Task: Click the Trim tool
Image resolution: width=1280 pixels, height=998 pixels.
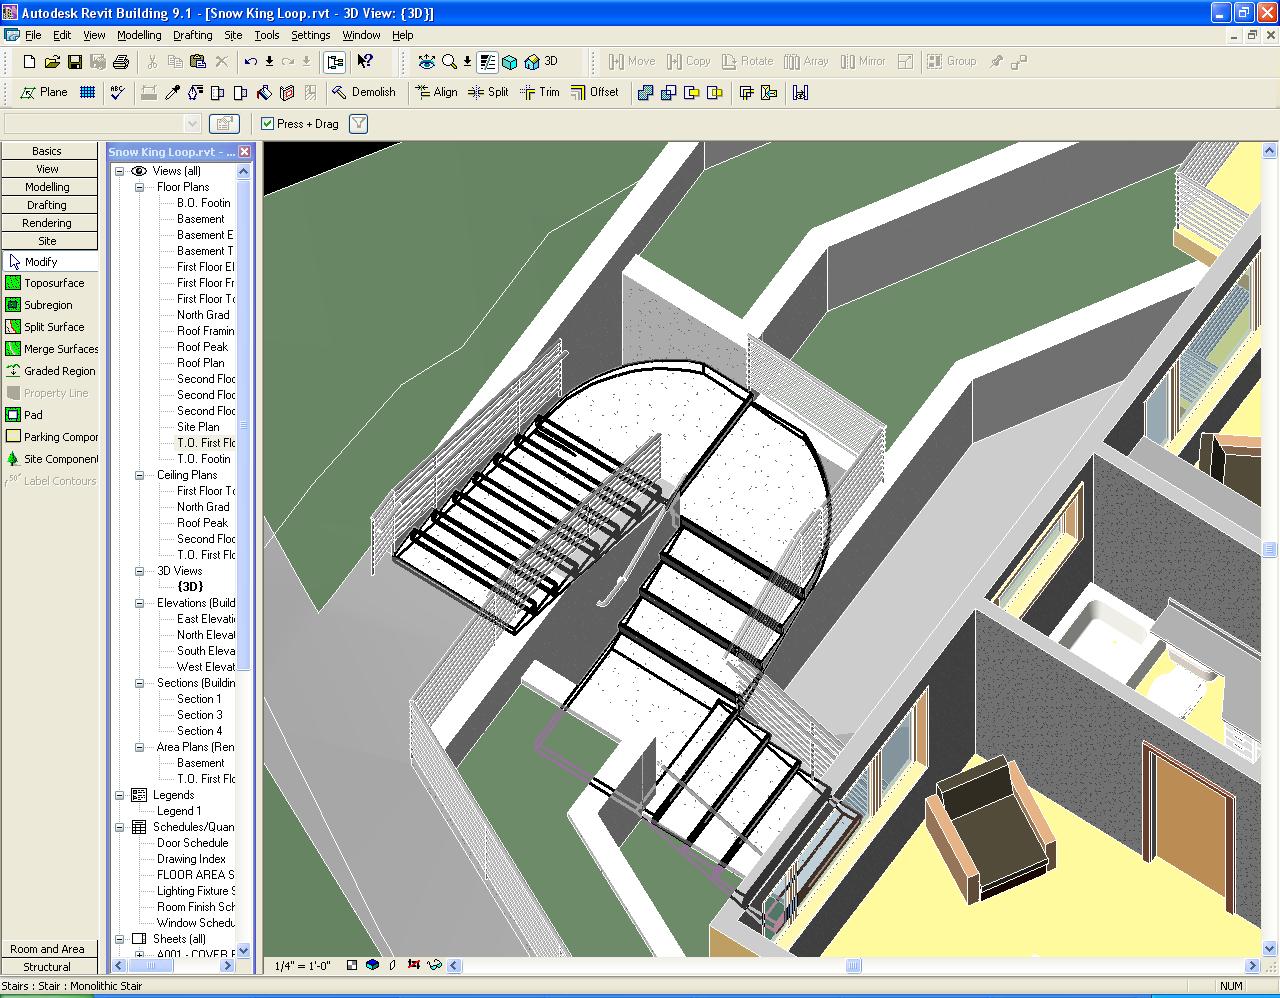Action: coord(539,92)
